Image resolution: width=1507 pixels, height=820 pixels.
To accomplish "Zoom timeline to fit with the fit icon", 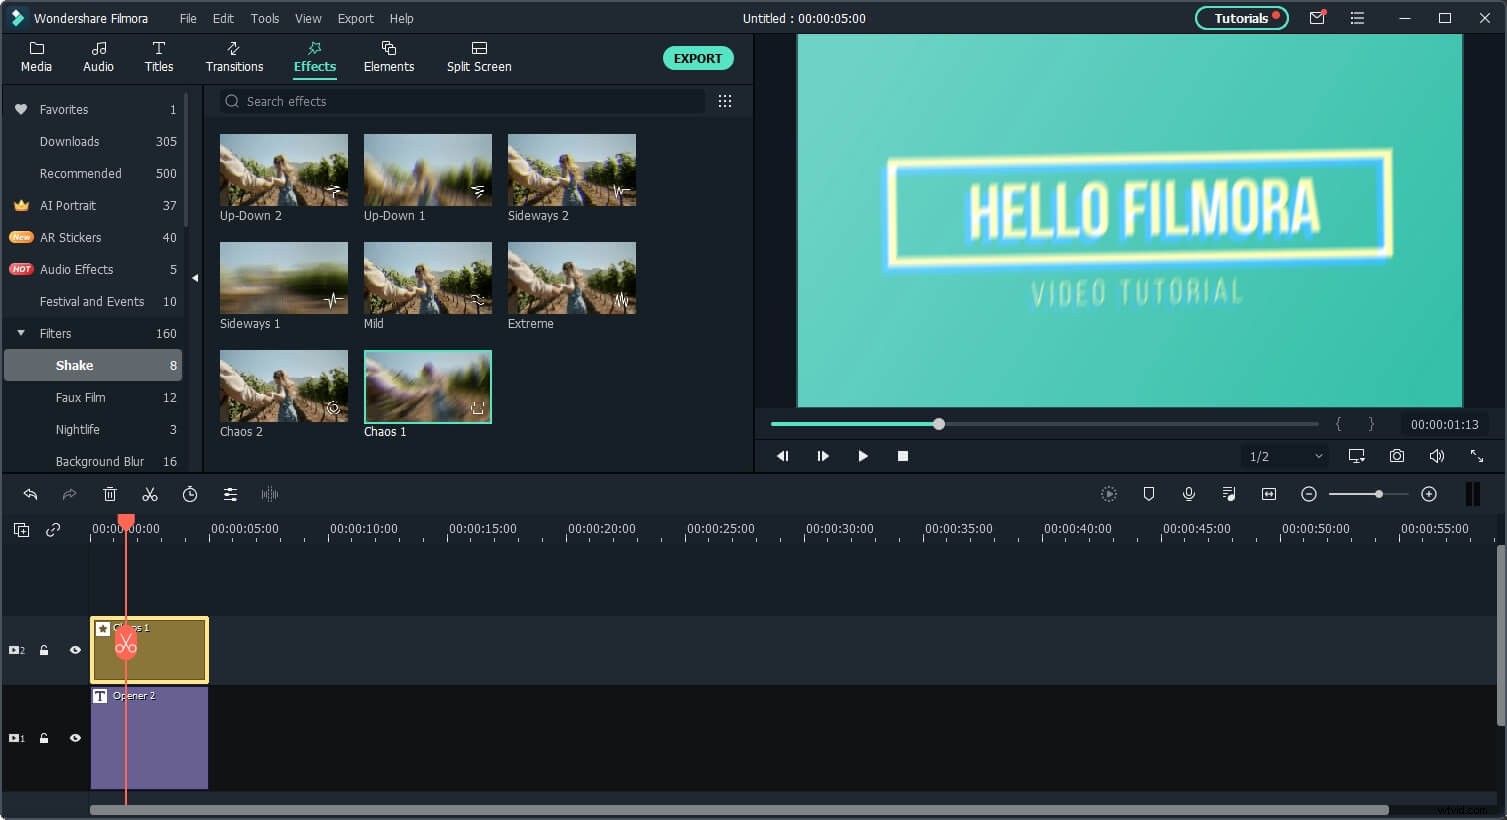I will point(1268,493).
